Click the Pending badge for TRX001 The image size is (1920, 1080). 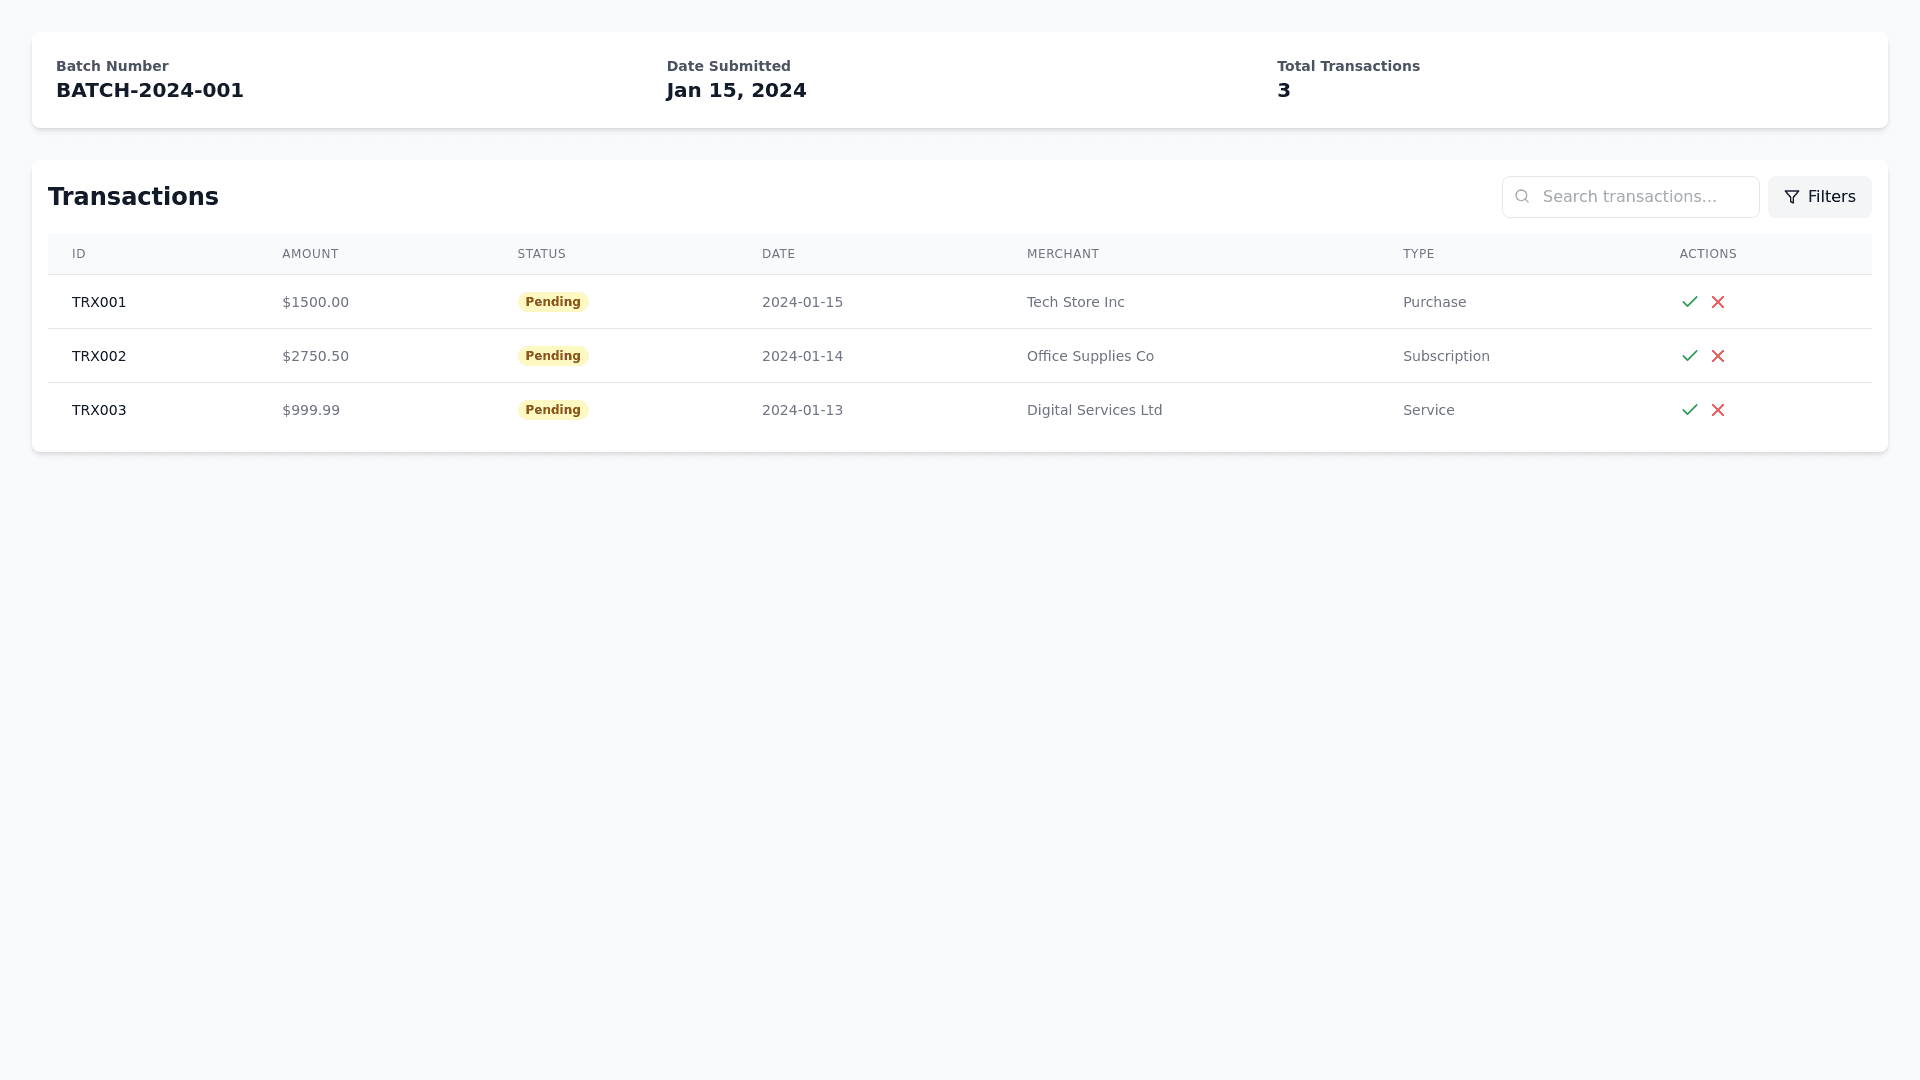pyautogui.click(x=552, y=302)
